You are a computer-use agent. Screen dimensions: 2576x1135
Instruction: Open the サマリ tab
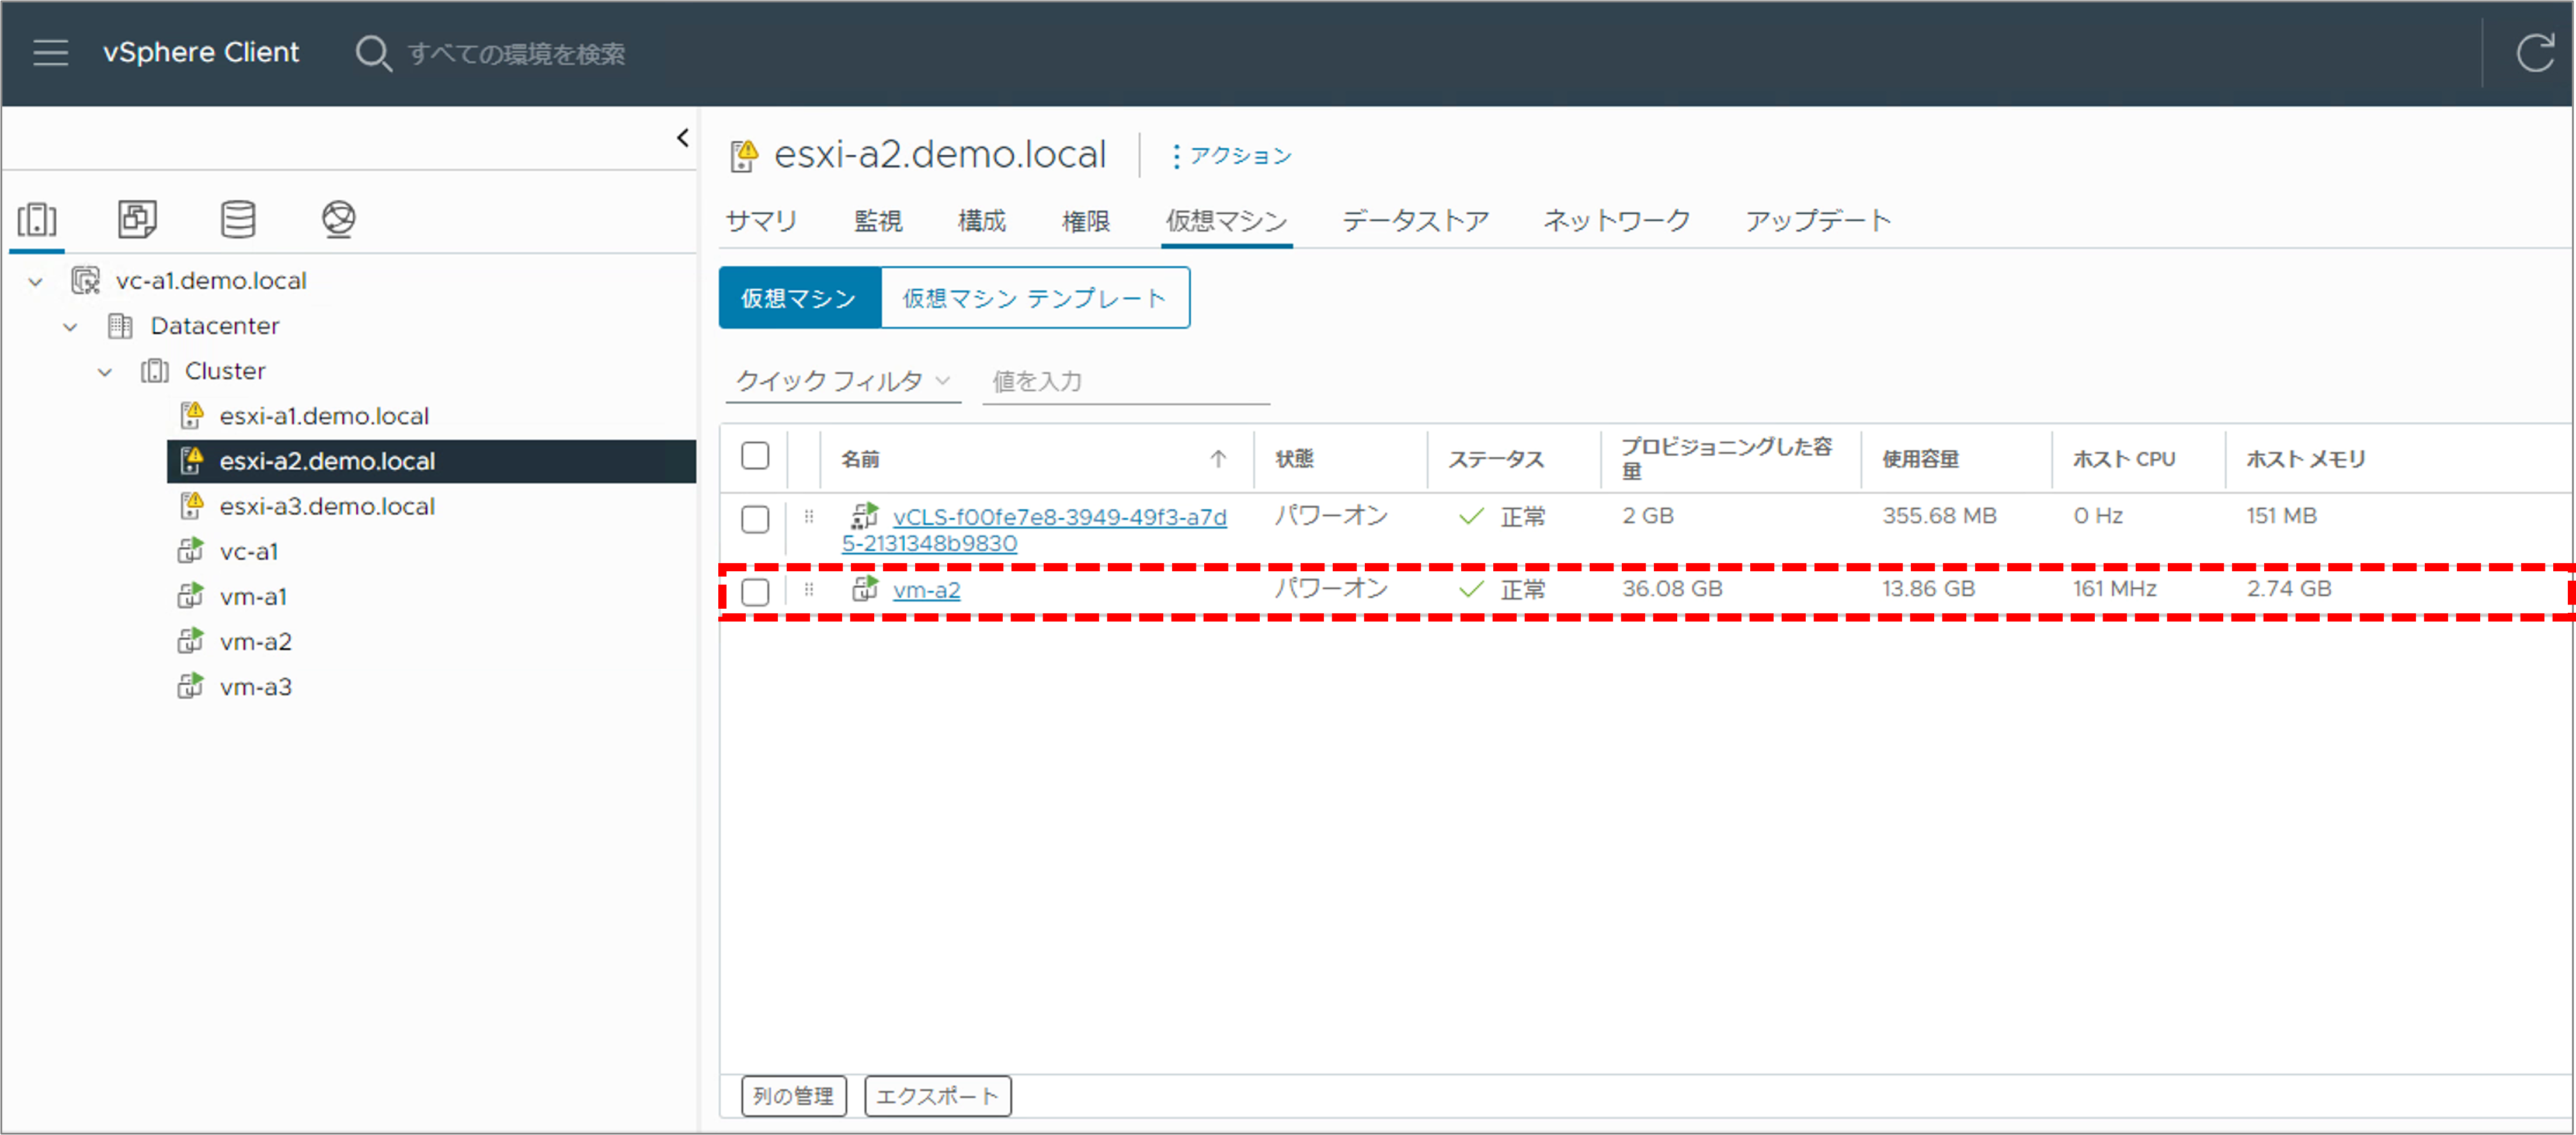click(761, 221)
